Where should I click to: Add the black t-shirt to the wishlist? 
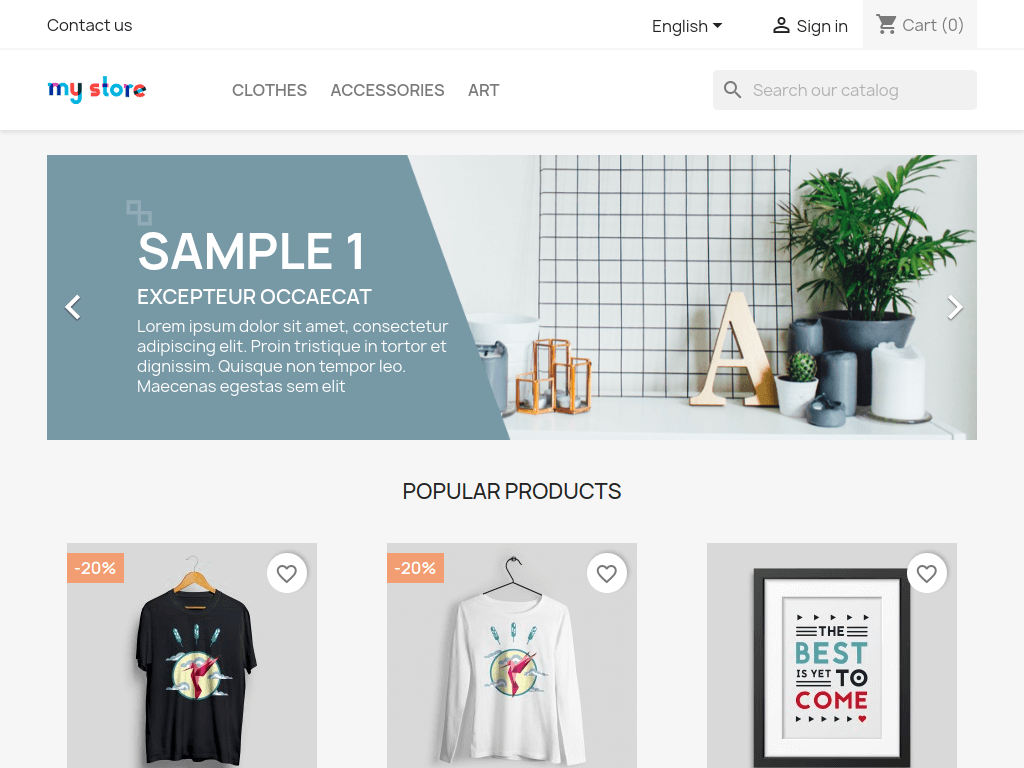[x=287, y=573]
